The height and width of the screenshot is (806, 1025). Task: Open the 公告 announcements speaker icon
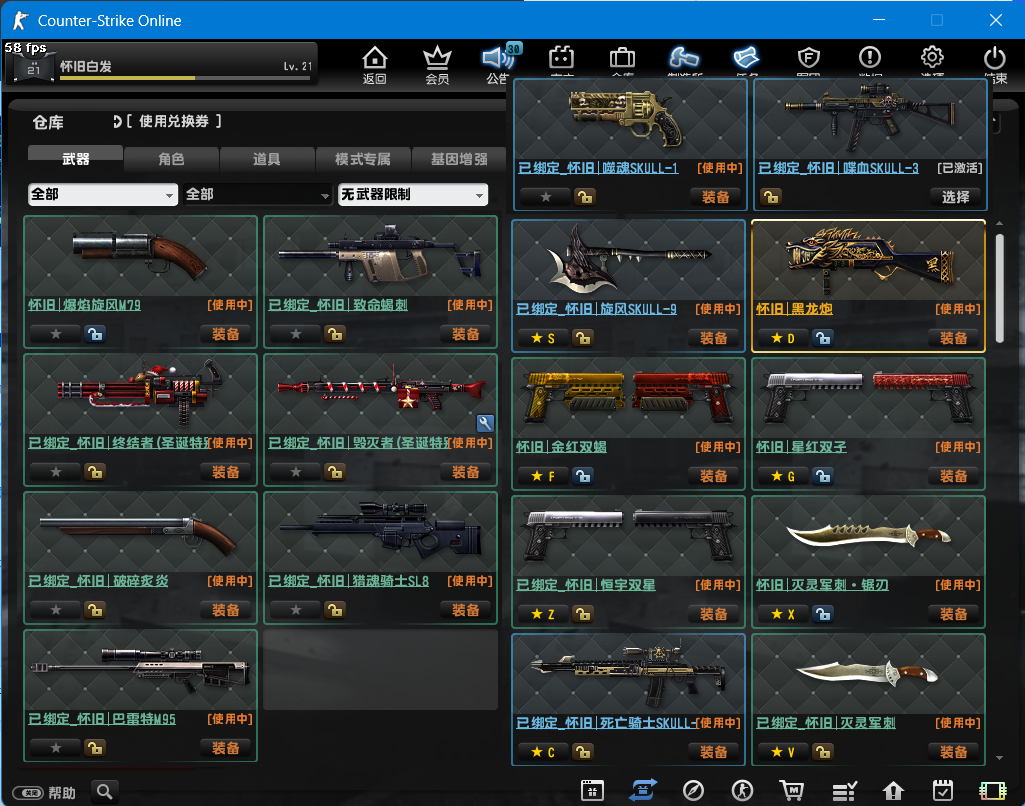tap(498, 58)
